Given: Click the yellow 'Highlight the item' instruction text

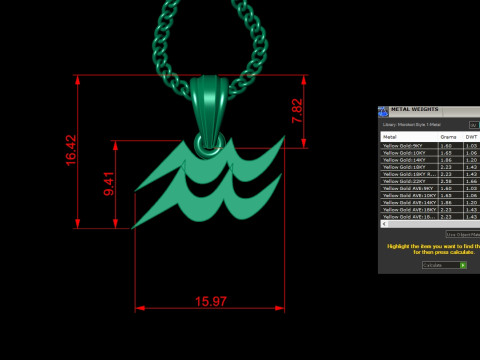Looking at the screenshot, I should pos(433,249).
